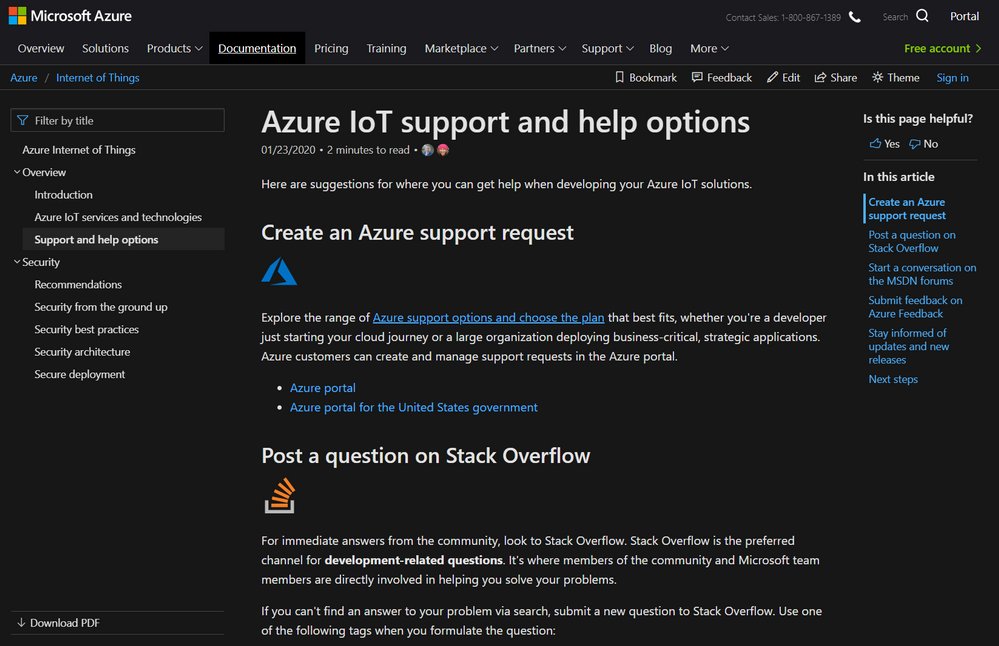Expand the Support dropdown
The height and width of the screenshot is (646, 999).
607,48
